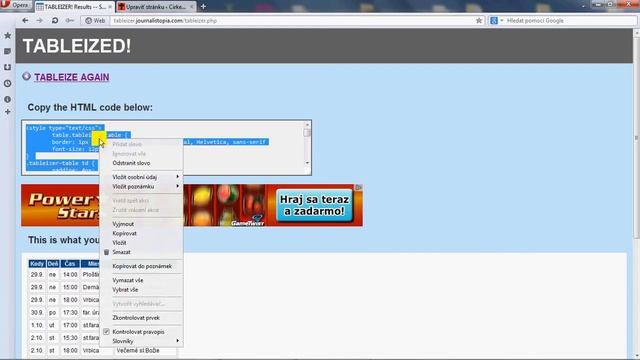Choose Kopírovat in the context menu
This screenshot has height=360, width=640.
point(141,233)
